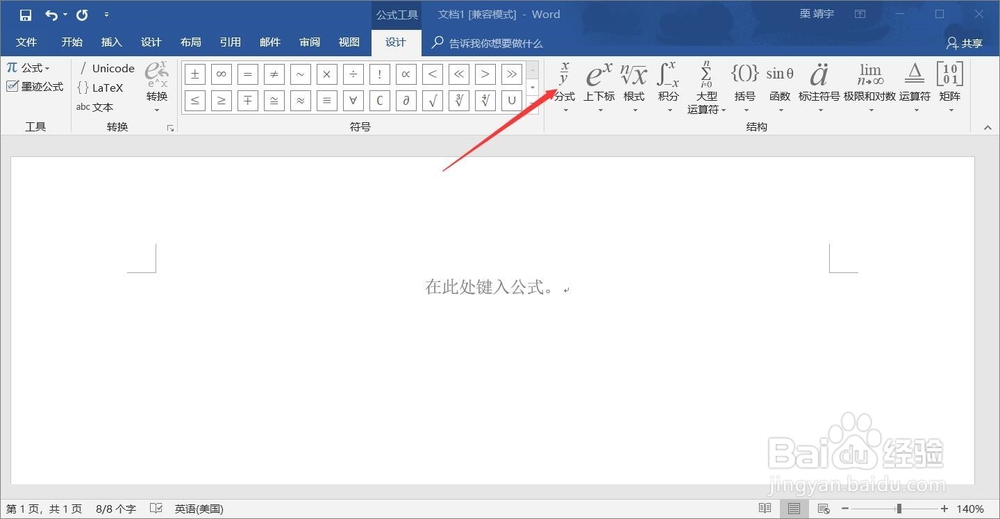
Task: Click the 共享 Share button
Action: [964, 43]
